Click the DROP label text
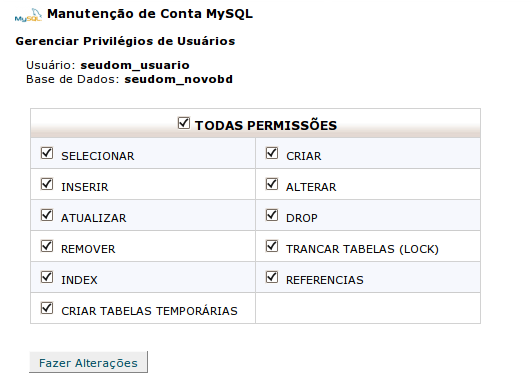The height and width of the screenshot is (389, 531). [x=302, y=218]
